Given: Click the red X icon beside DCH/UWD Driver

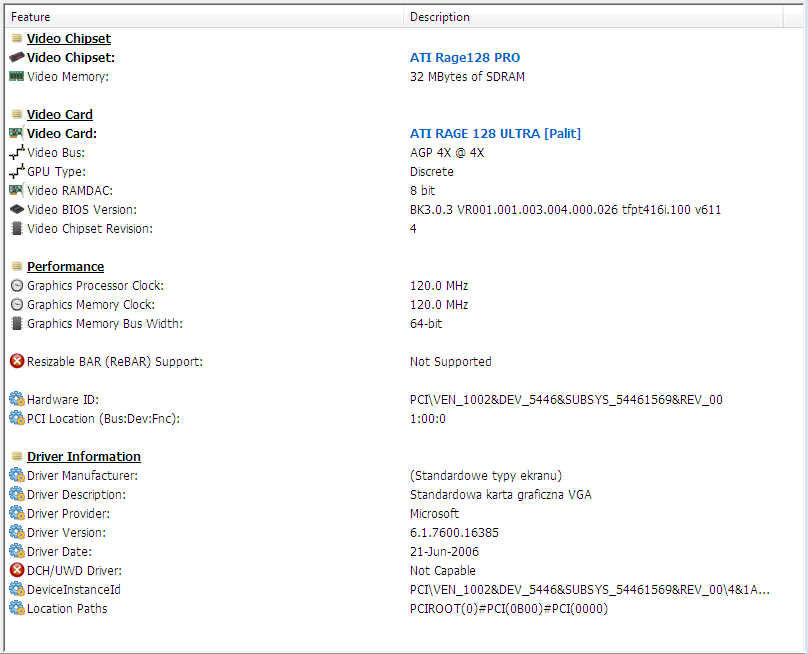Looking at the screenshot, I should tap(16, 571).
